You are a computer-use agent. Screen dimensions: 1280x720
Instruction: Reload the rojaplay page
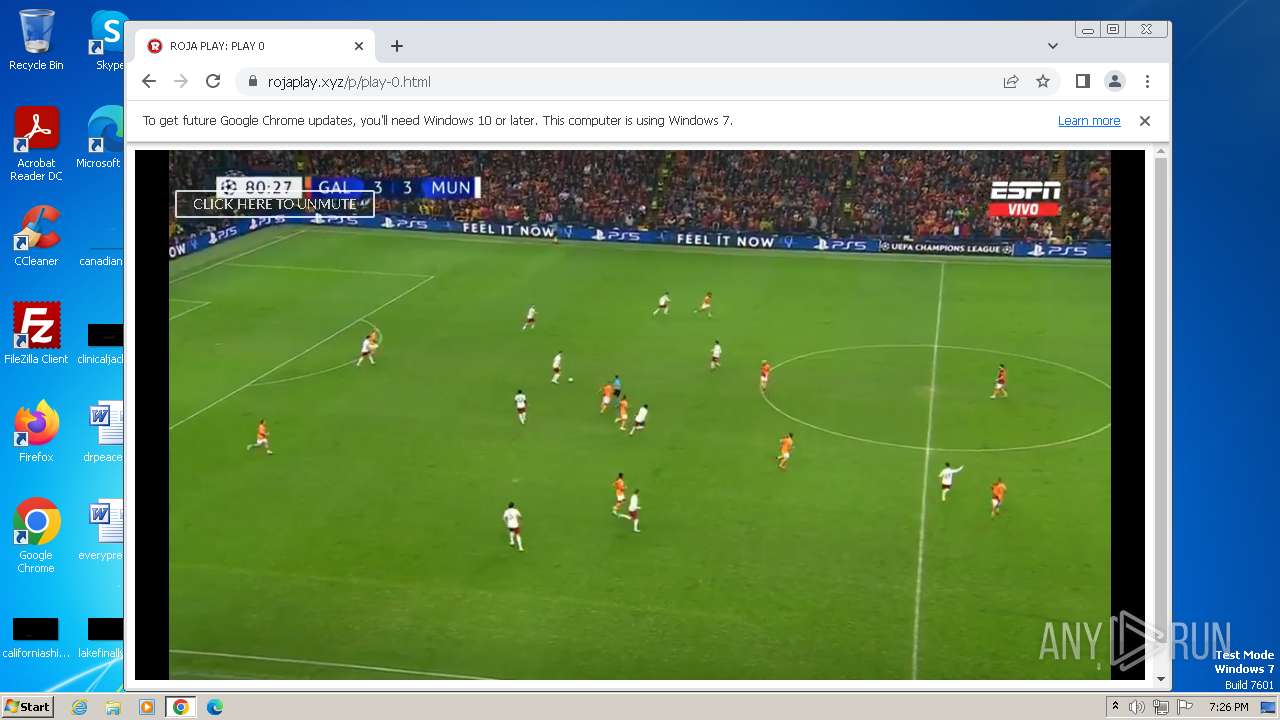pyautogui.click(x=213, y=82)
